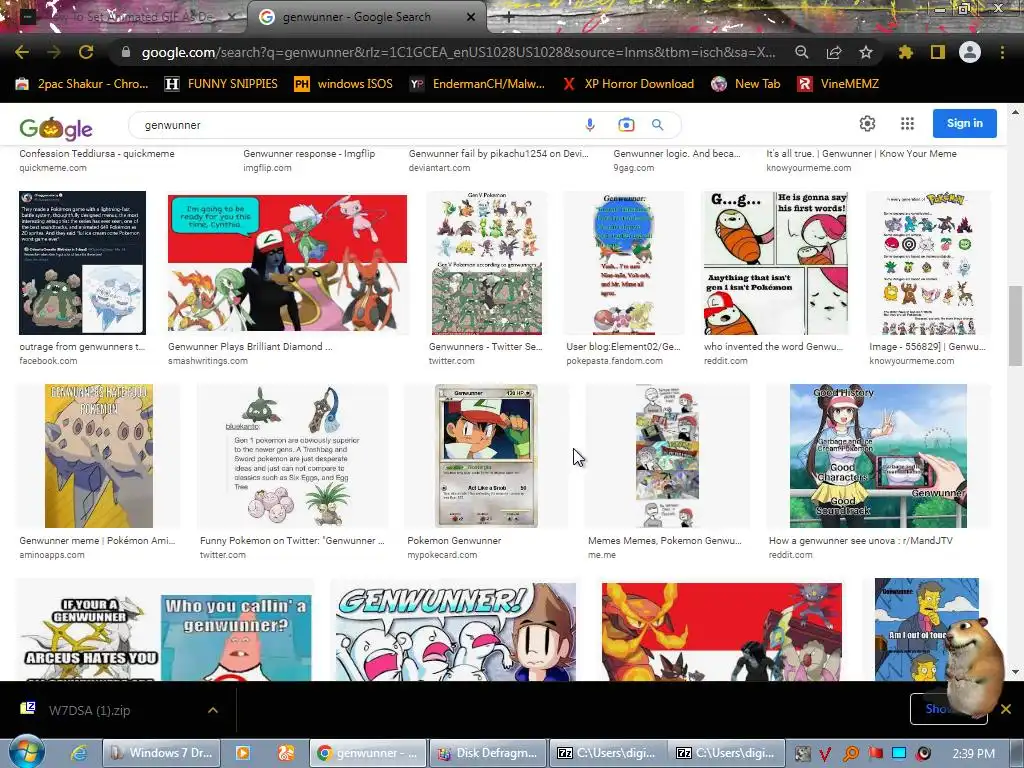Open the media player taskbar icon
The image size is (1024, 768).
242,753
